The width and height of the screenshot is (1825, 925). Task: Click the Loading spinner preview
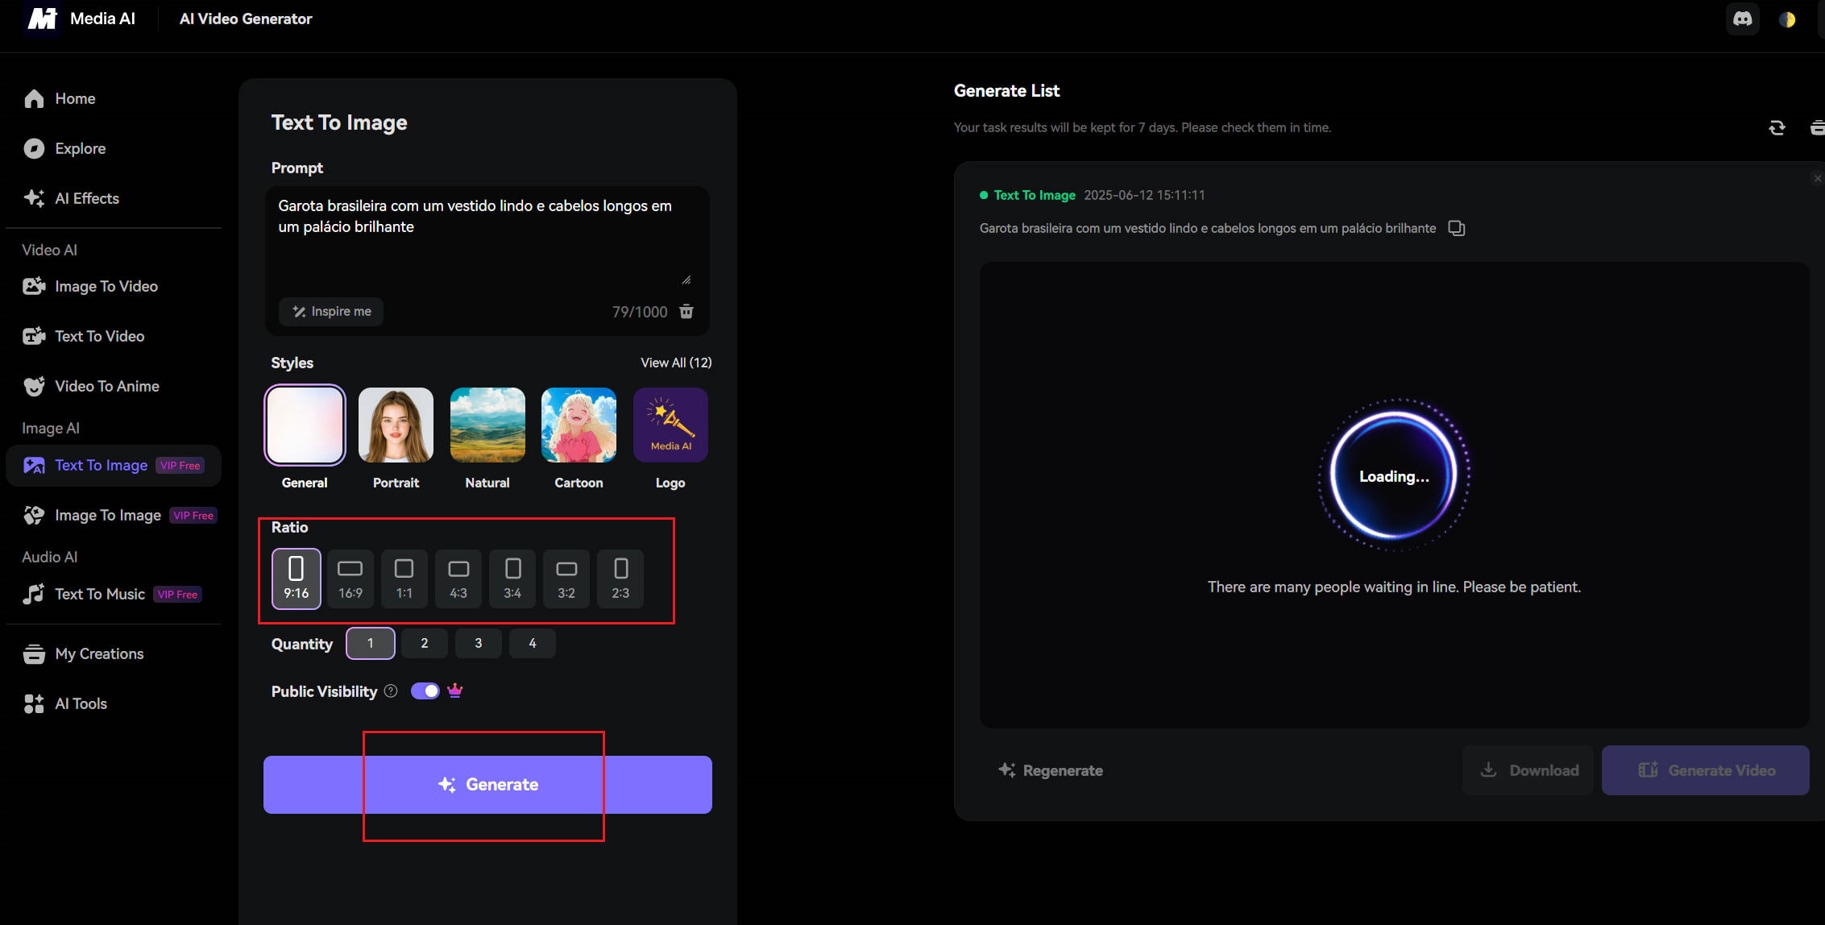(x=1394, y=476)
